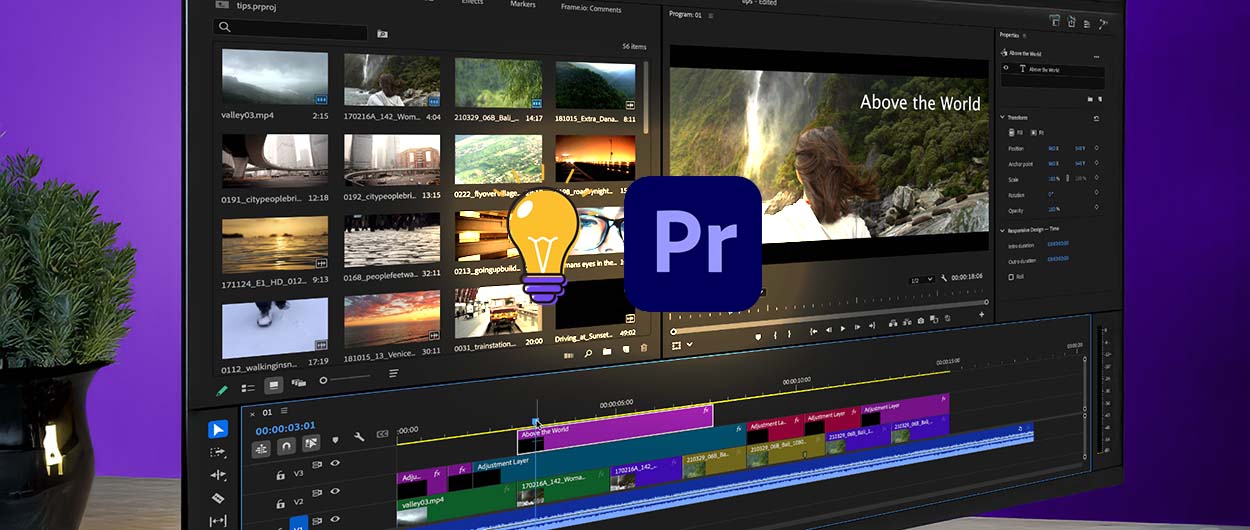1250x530 pixels.
Task: Collapse the Transform section
Action: coord(1002,117)
